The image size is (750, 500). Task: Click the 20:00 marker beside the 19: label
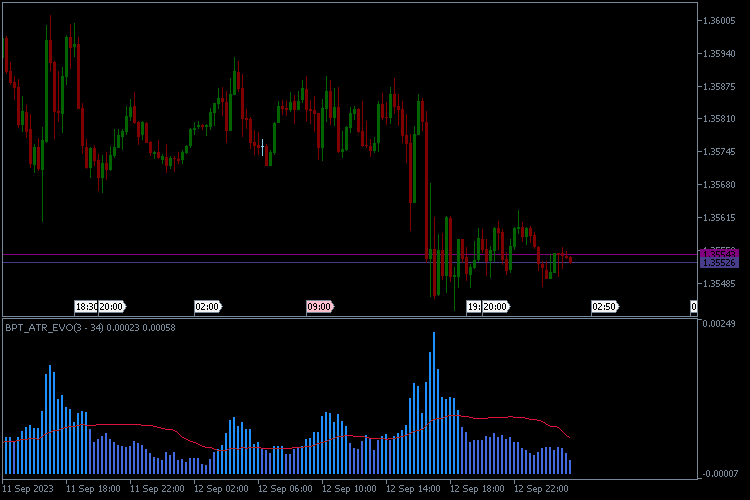pos(496,307)
